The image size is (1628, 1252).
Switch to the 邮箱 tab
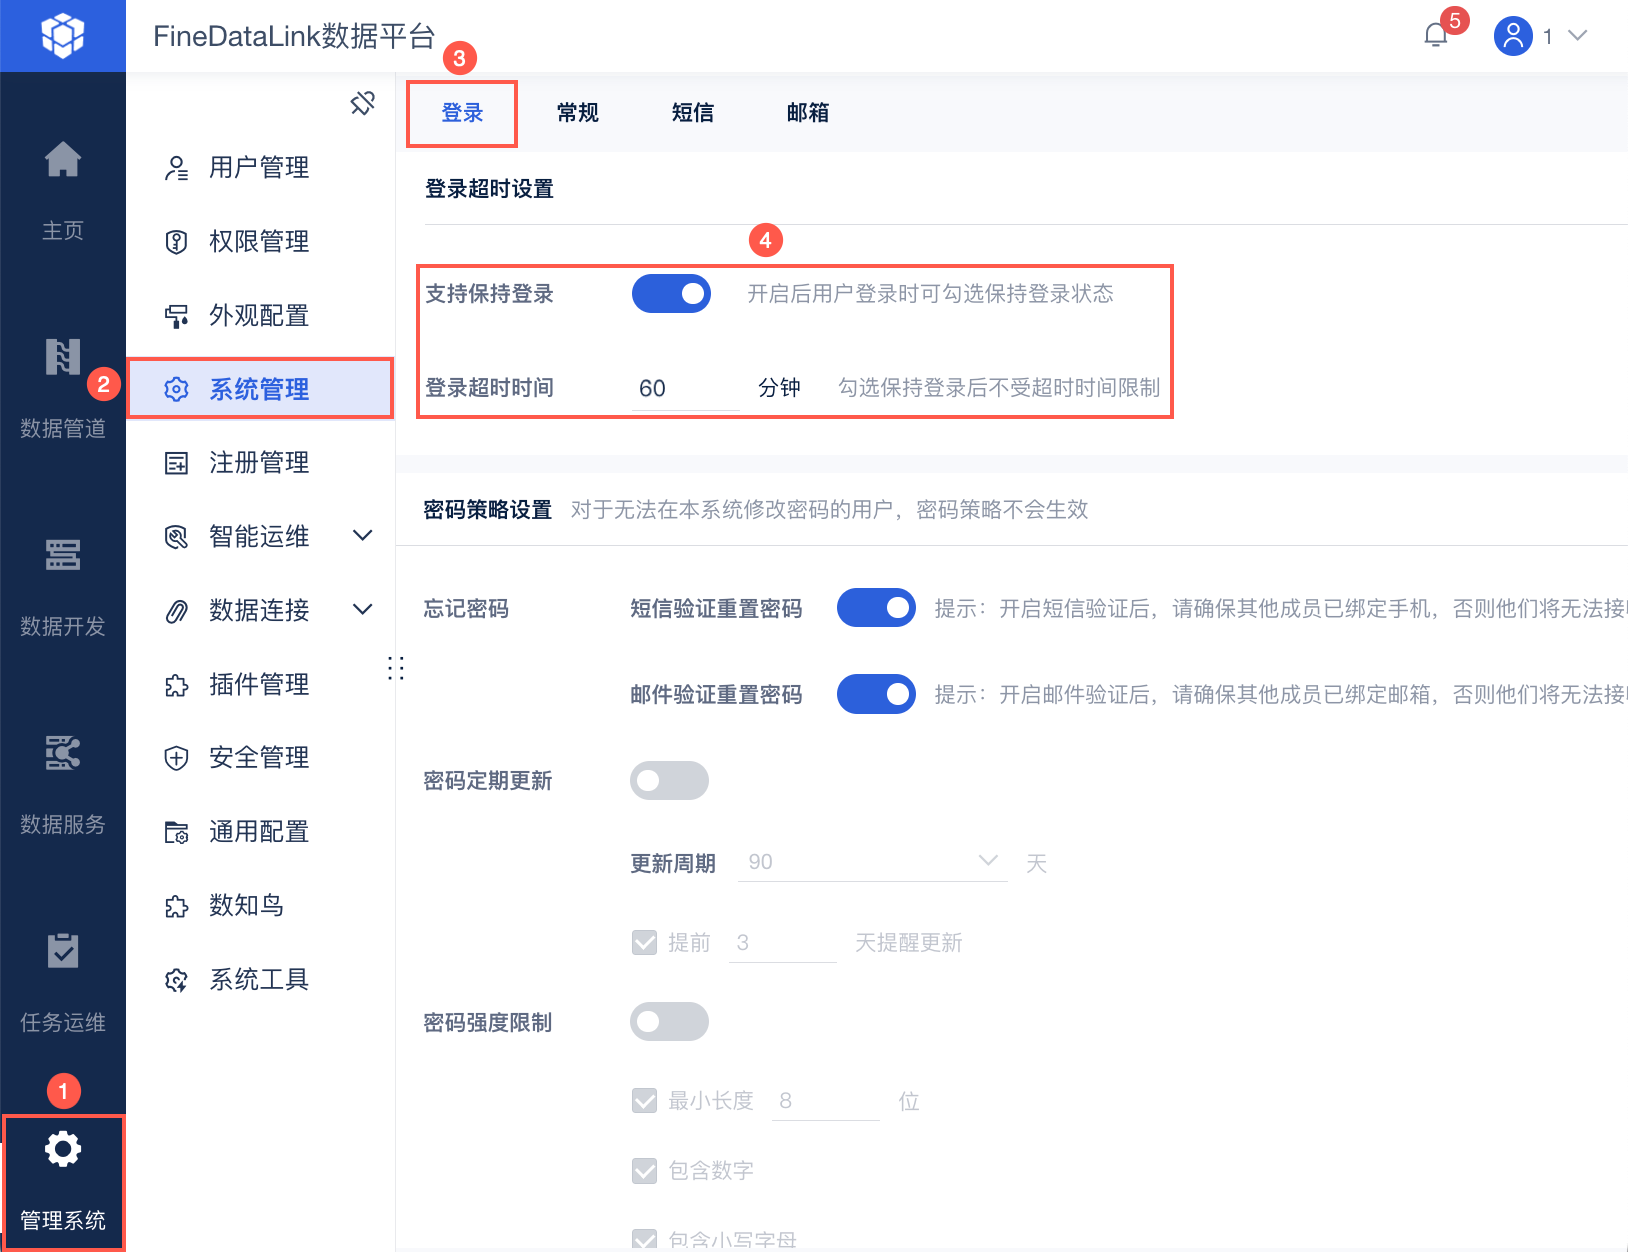click(808, 113)
